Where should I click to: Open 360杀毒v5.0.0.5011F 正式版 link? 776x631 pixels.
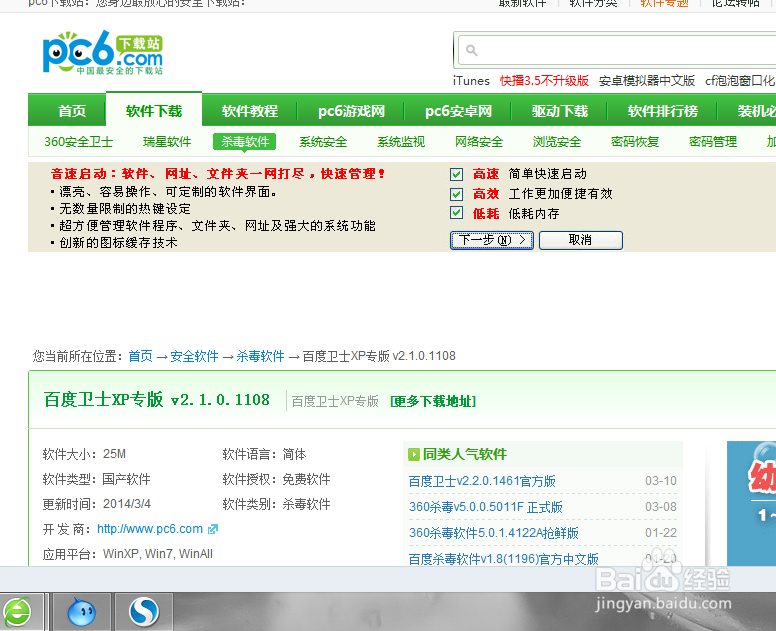coord(485,507)
